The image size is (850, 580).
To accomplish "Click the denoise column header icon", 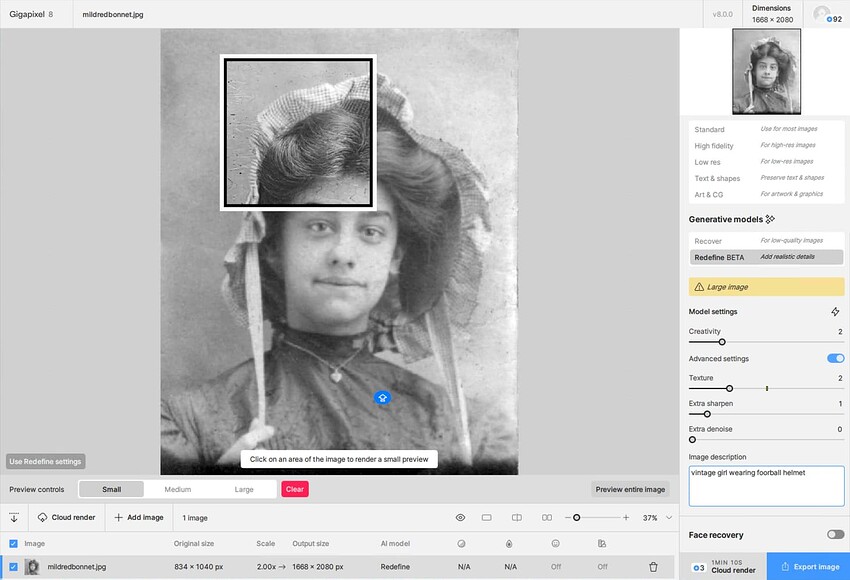I will pos(461,543).
